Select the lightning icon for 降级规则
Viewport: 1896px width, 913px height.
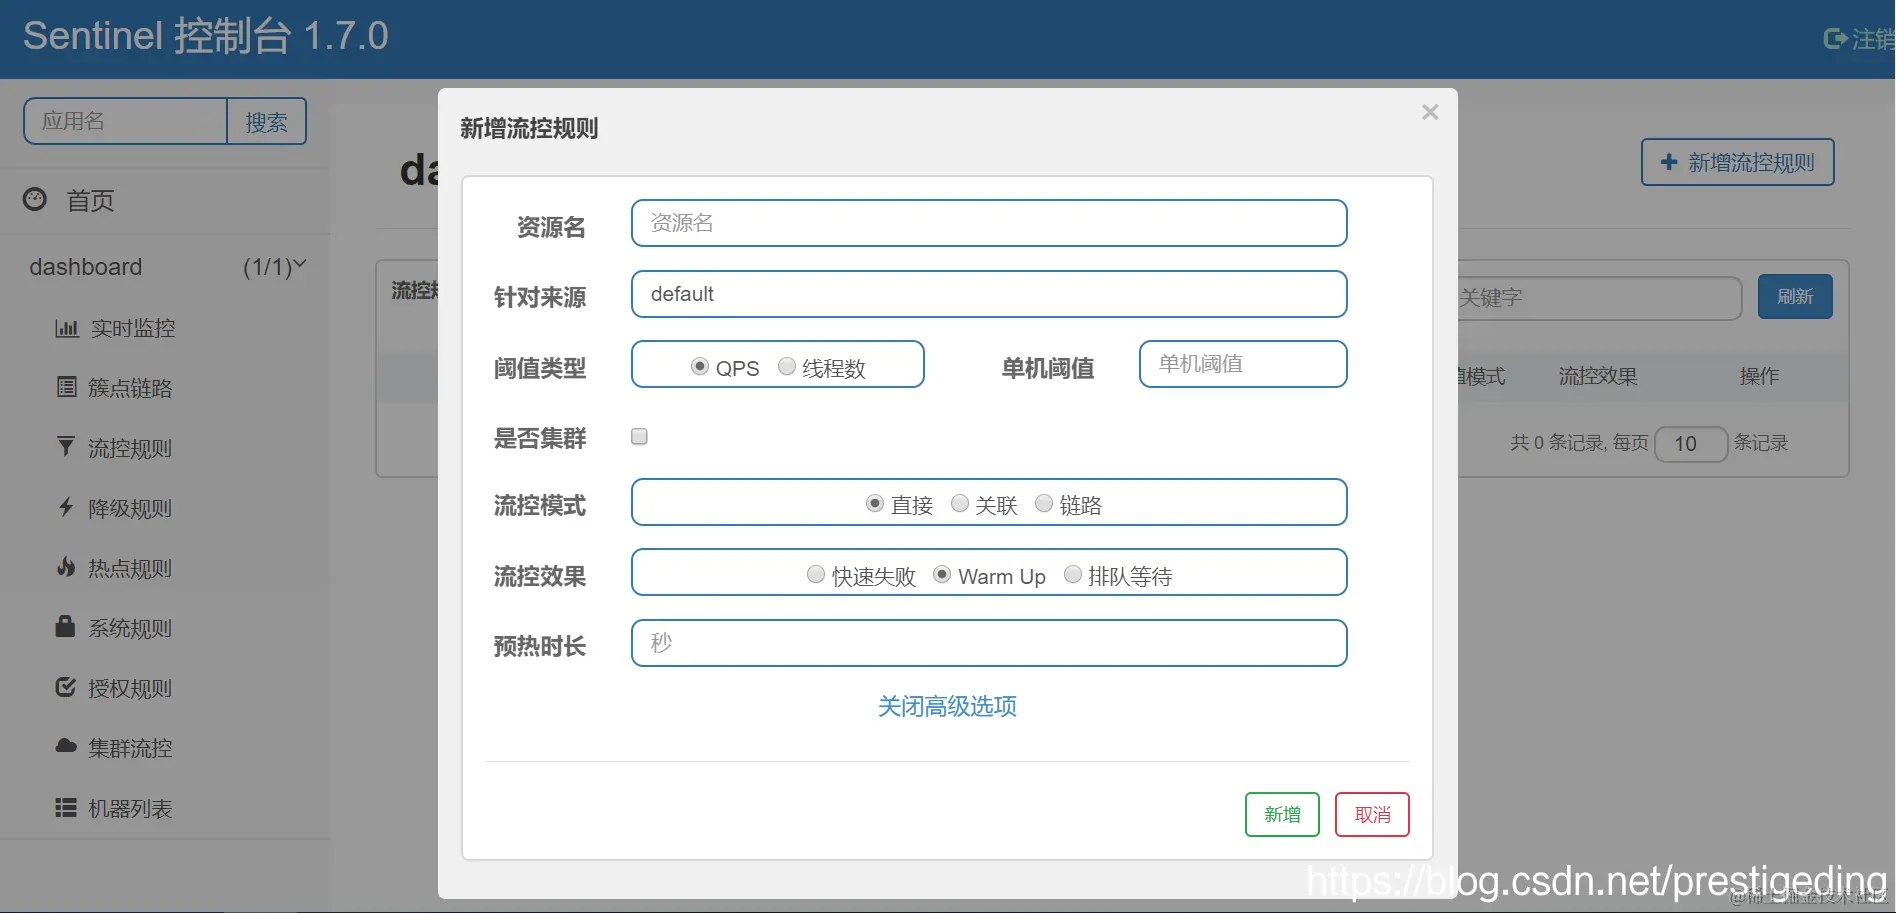pos(64,508)
